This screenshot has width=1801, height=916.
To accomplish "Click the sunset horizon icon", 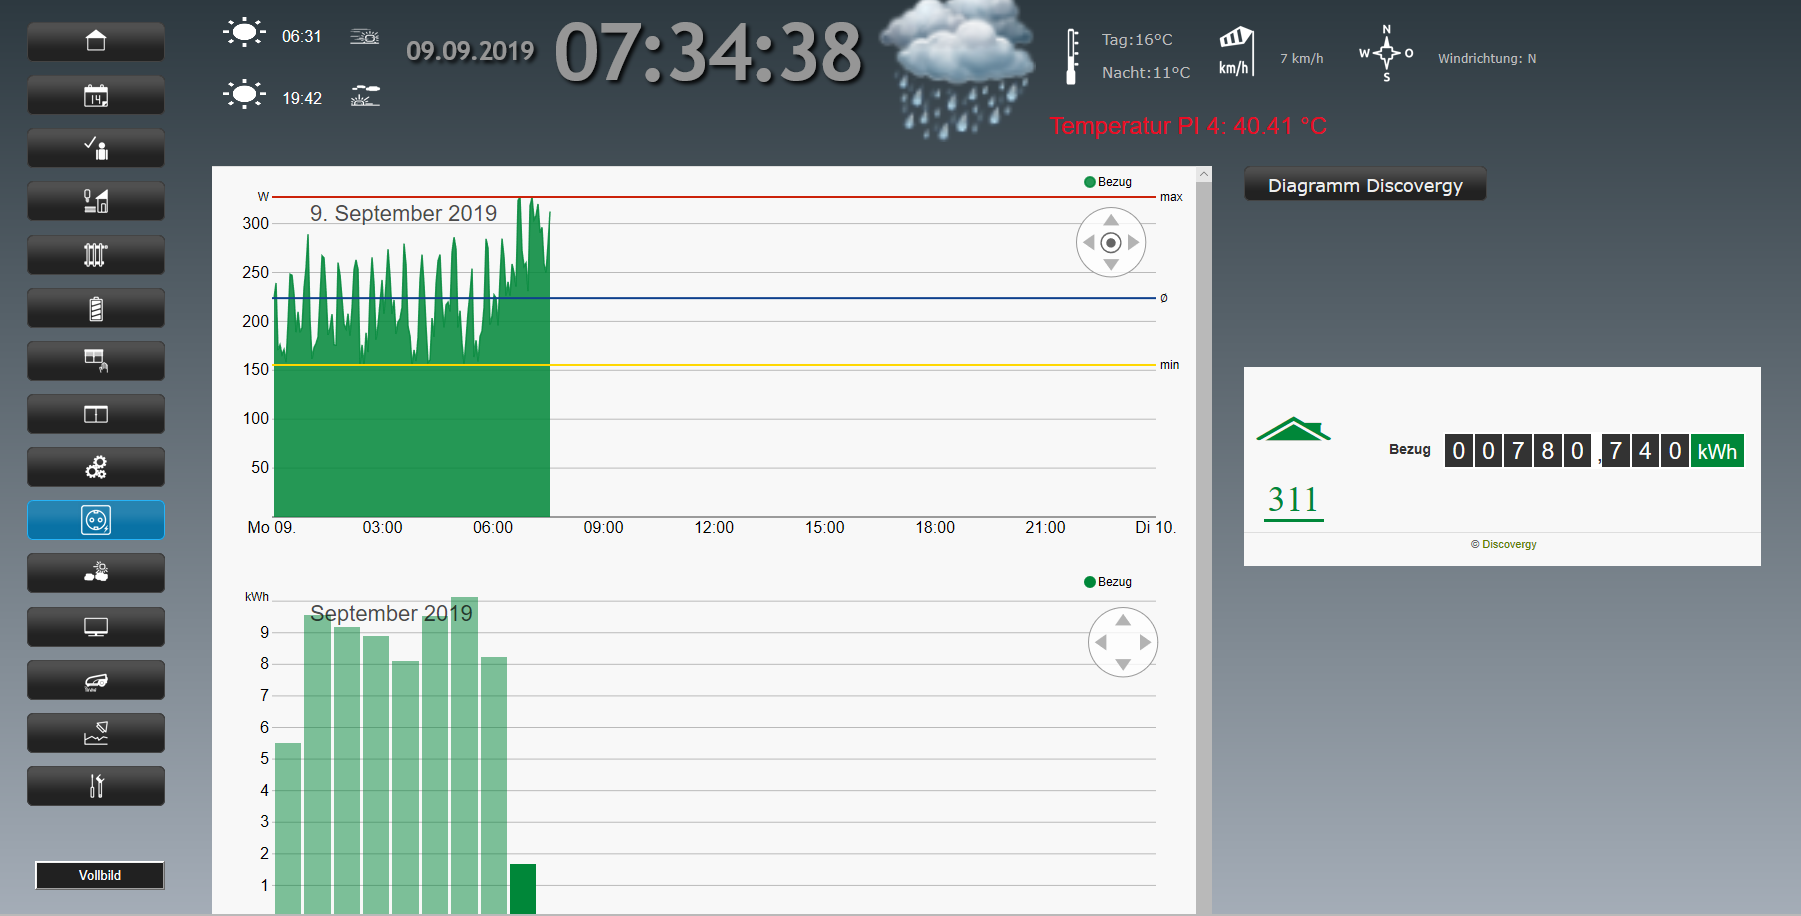I will pyautogui.click(x=365, y=97).
